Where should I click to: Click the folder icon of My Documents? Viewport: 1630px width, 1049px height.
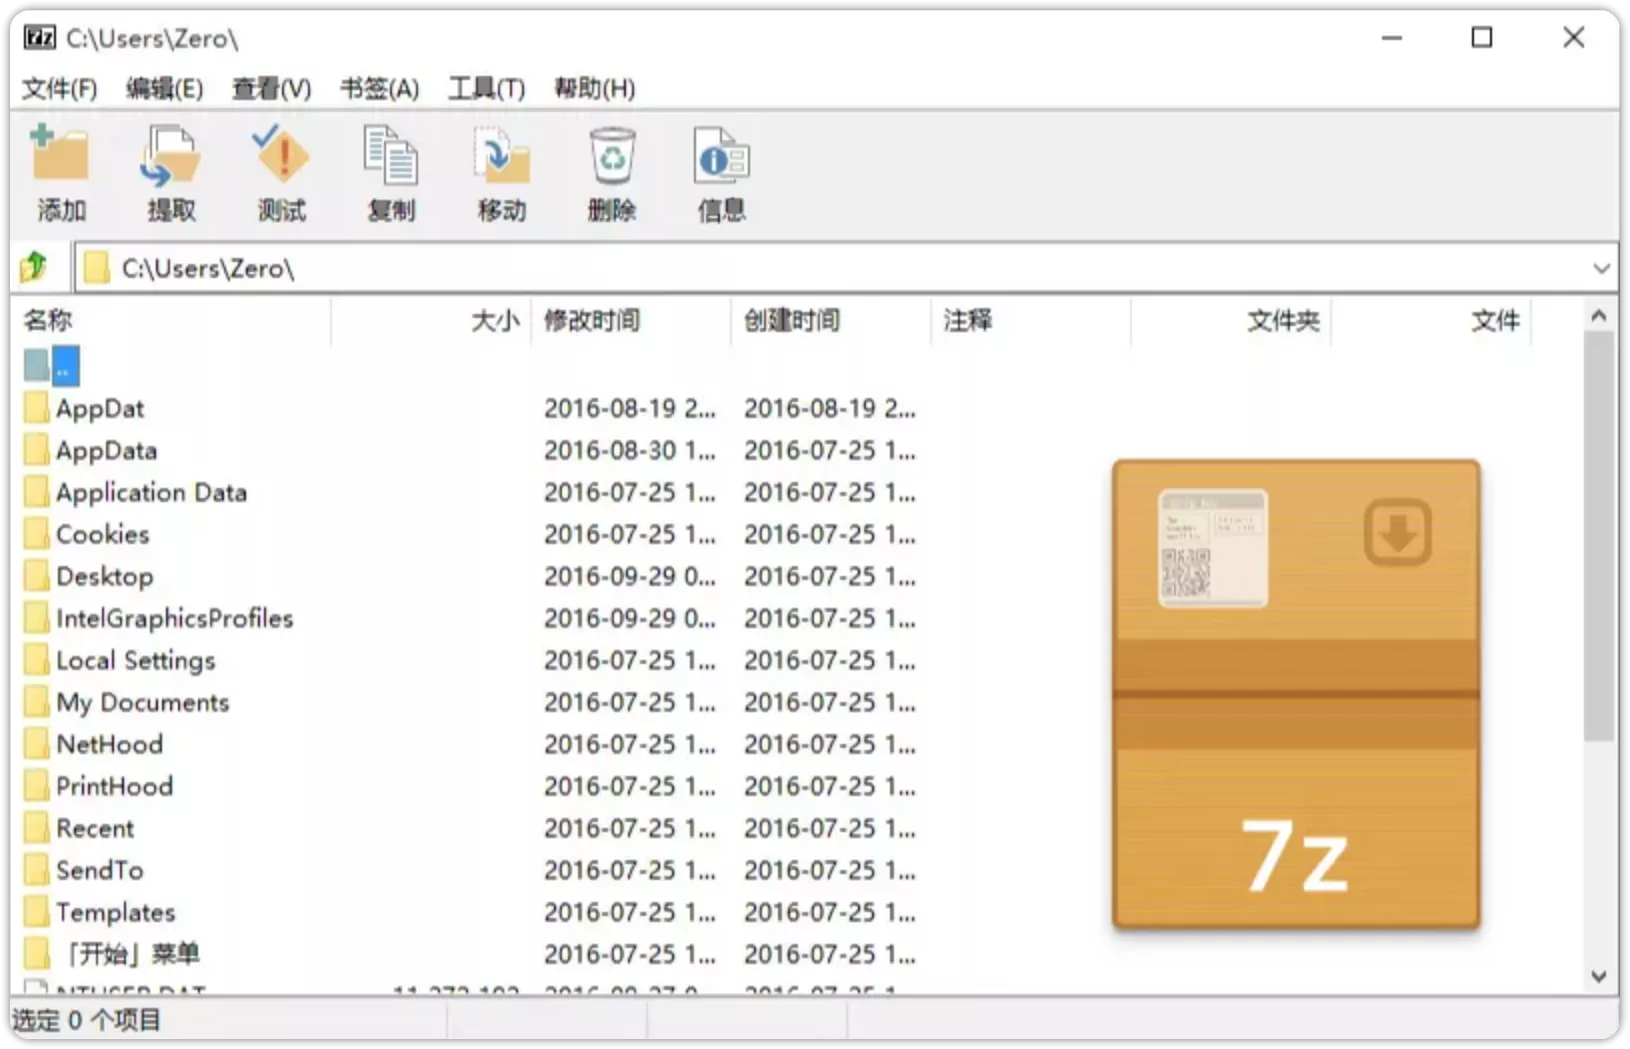36,702
